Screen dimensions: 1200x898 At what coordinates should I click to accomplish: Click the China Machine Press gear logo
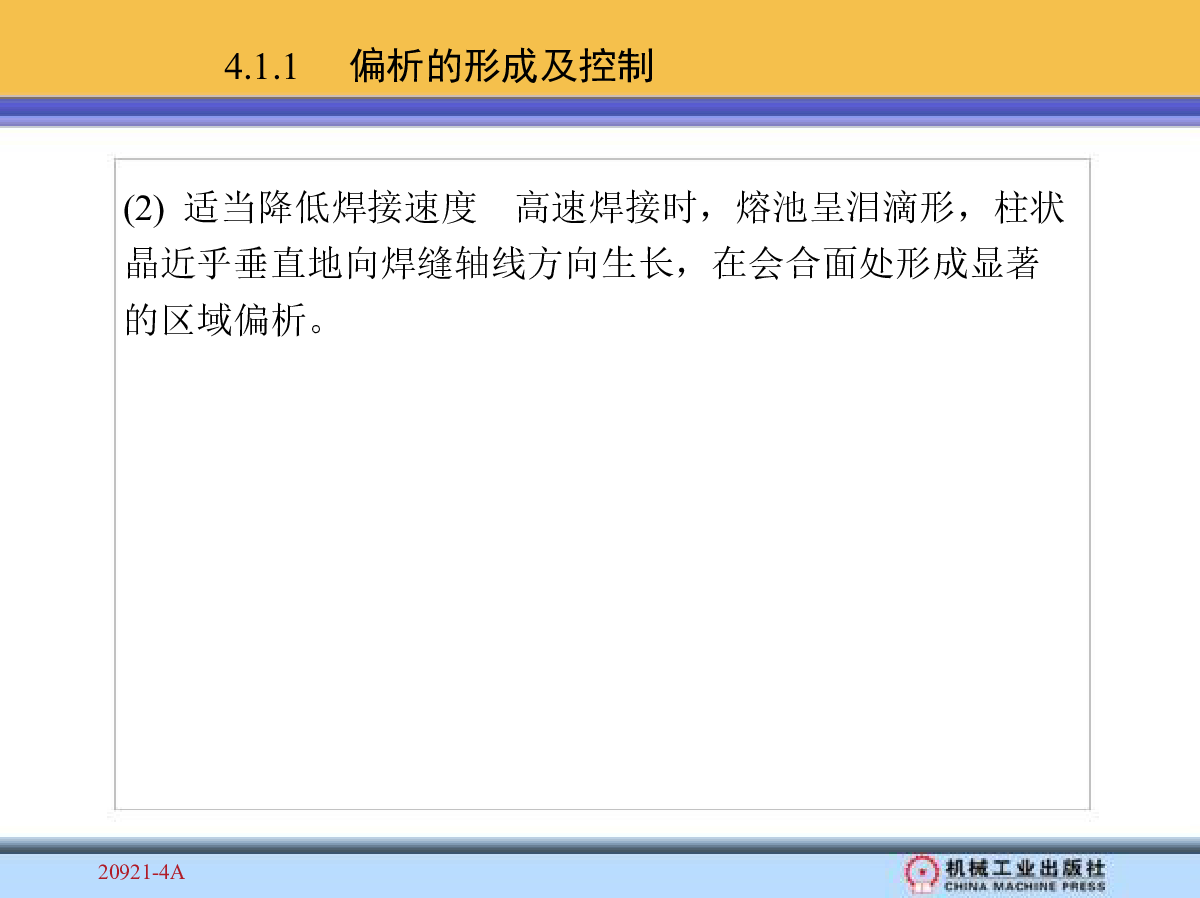921,872
